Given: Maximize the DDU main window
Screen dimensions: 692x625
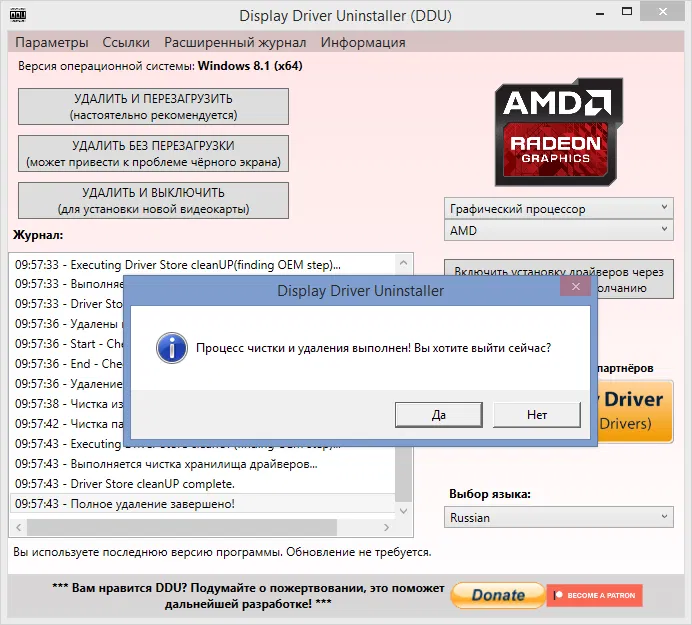Looking at the screenshot, I should click(627, 12).
